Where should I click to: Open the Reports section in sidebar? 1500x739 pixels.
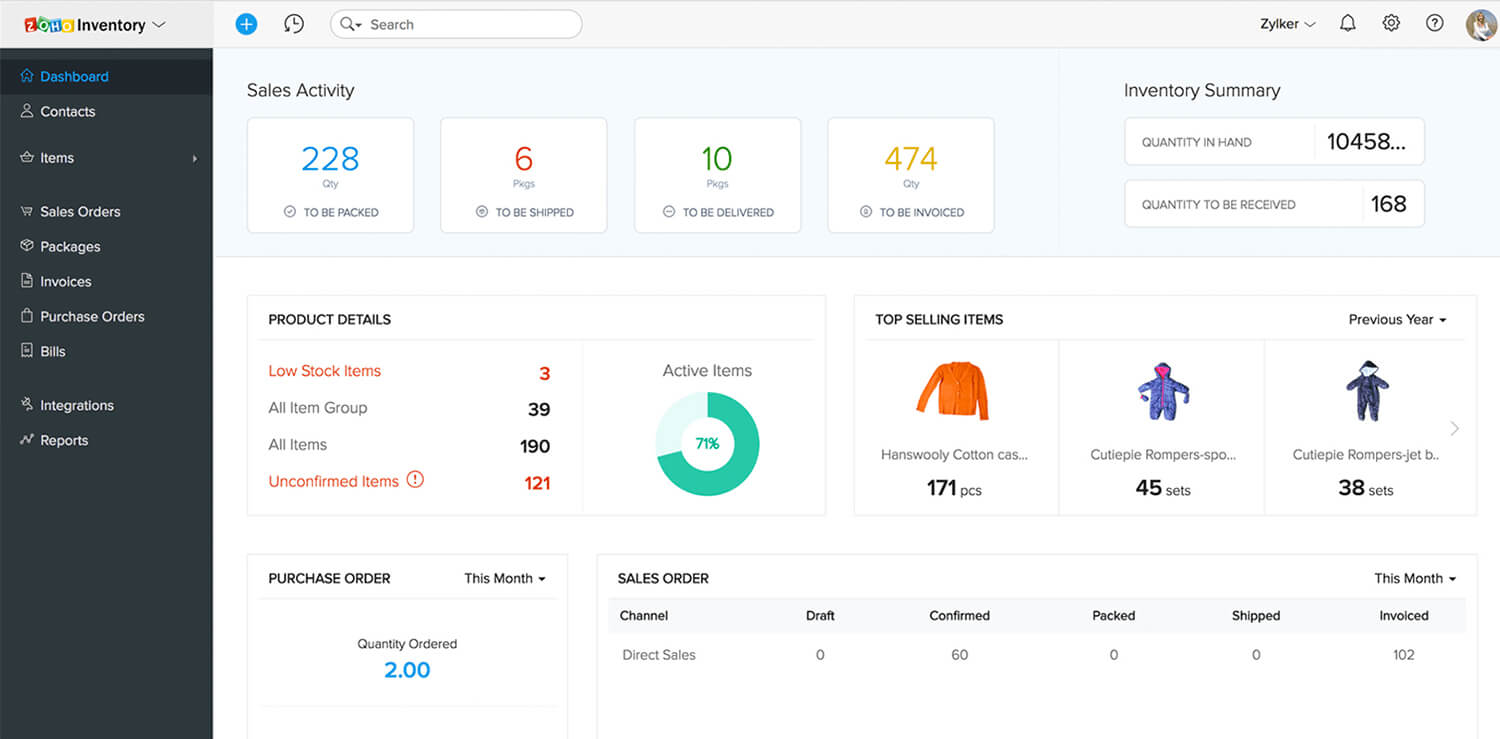pyautogui.click(x=64, y=440)
